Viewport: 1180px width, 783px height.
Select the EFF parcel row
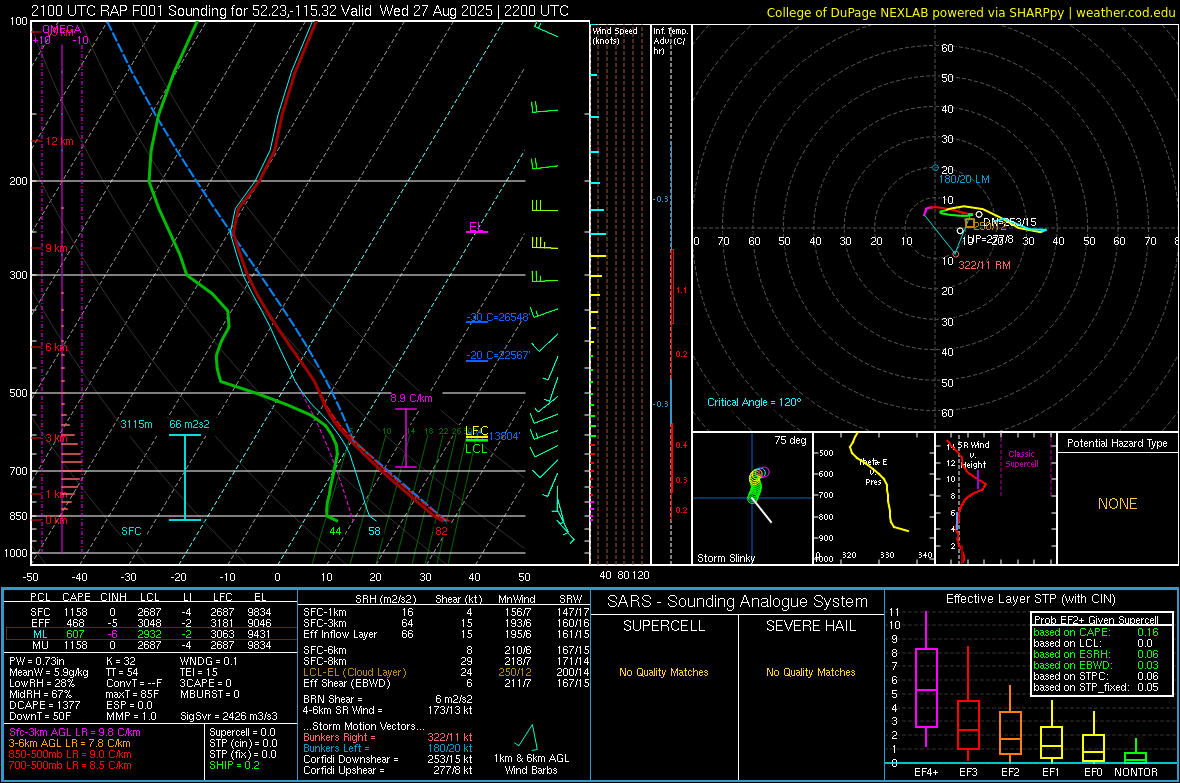(149, 623)
